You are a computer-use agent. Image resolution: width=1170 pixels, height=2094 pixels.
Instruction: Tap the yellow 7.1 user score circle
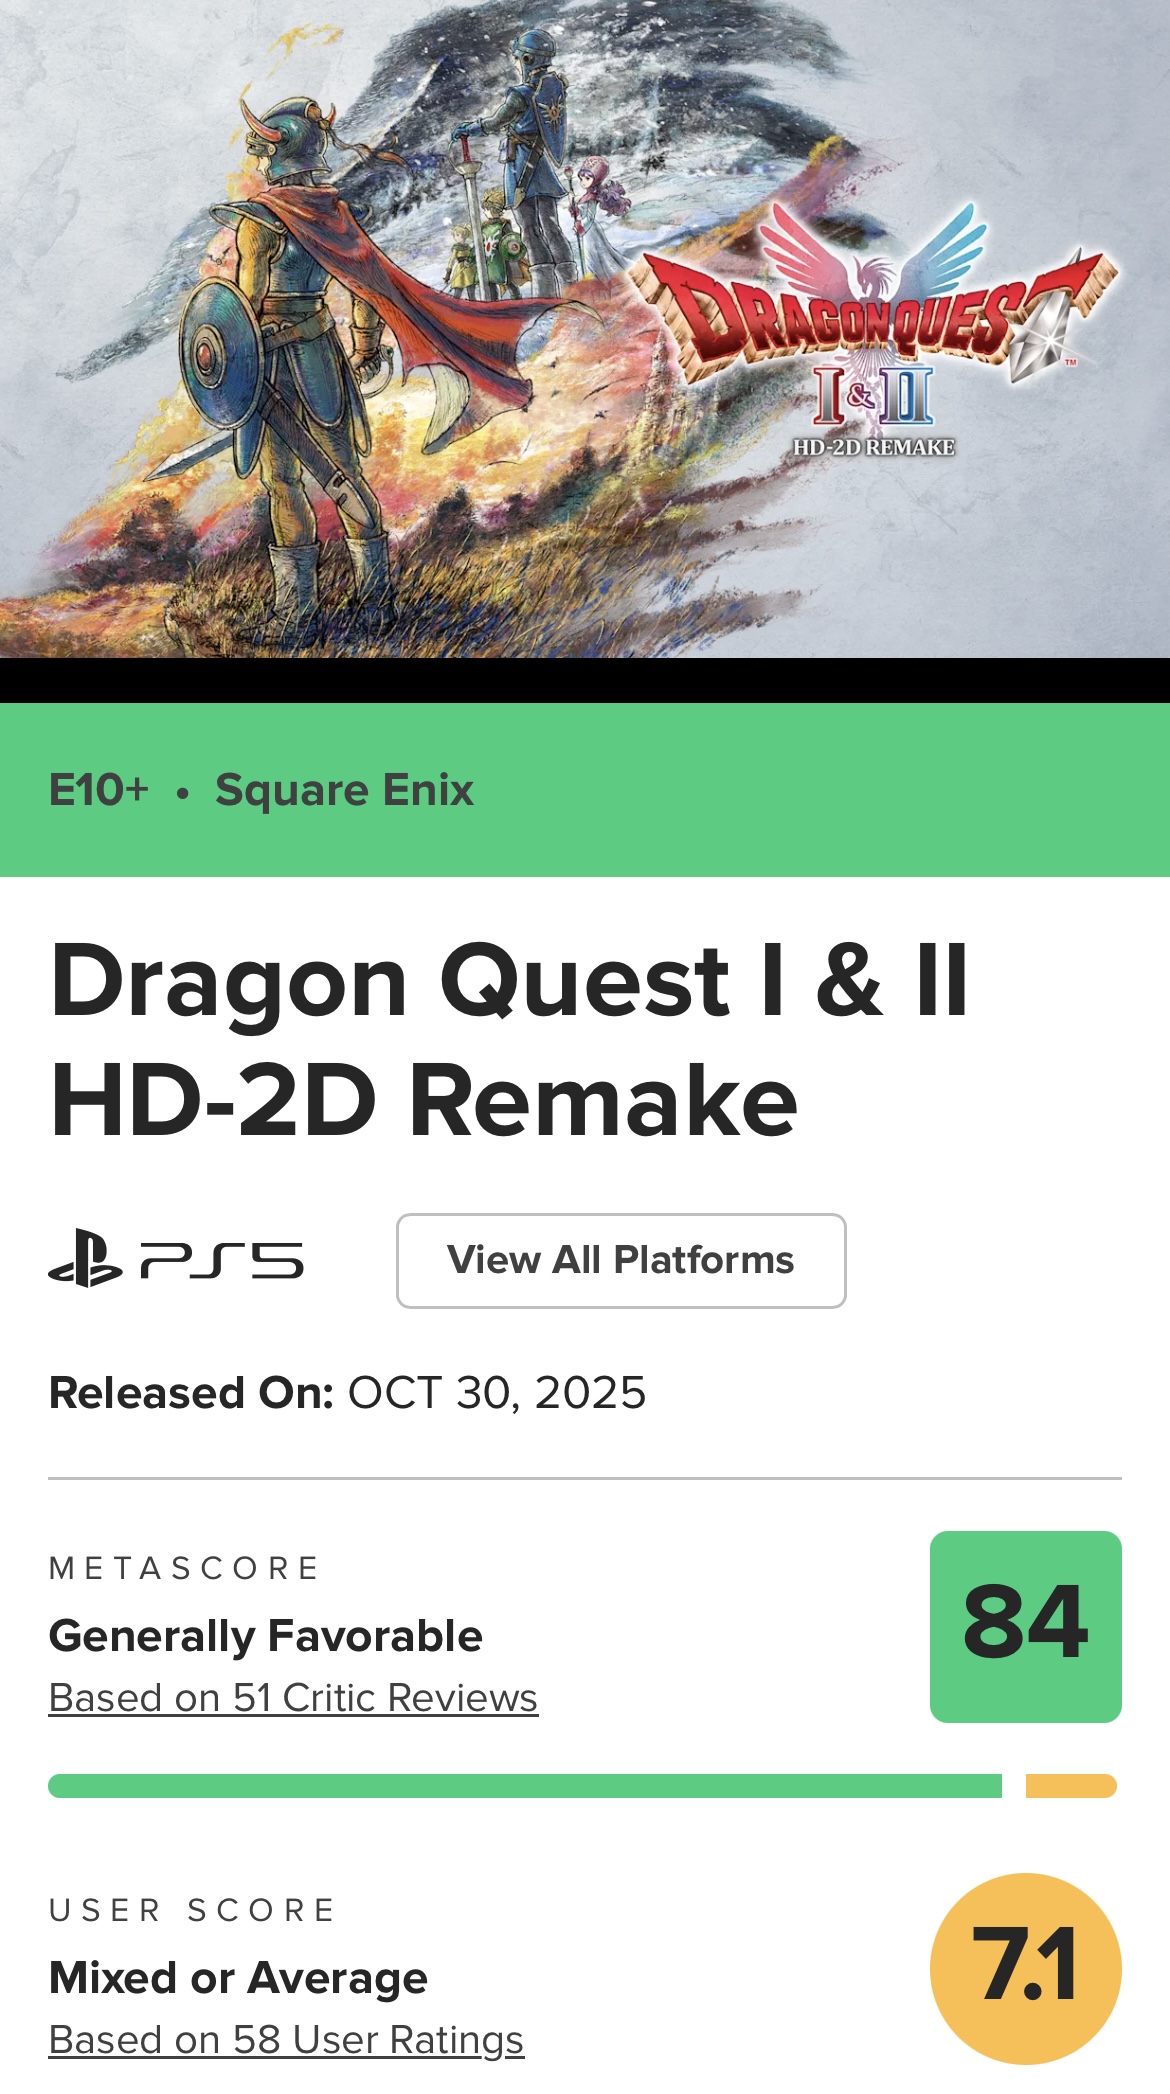1025,1968
